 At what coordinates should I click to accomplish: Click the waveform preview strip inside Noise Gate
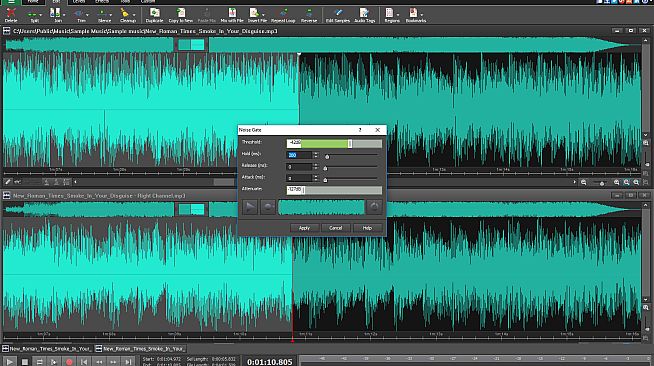pos(321,207)
